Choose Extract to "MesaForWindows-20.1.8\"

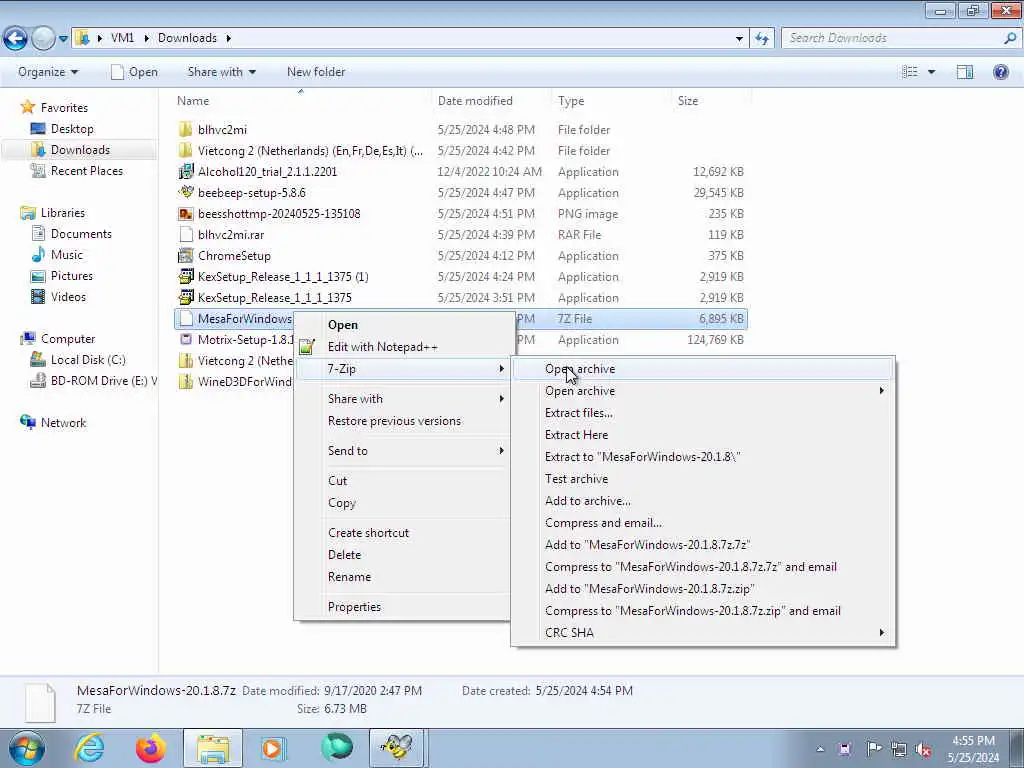643,456
